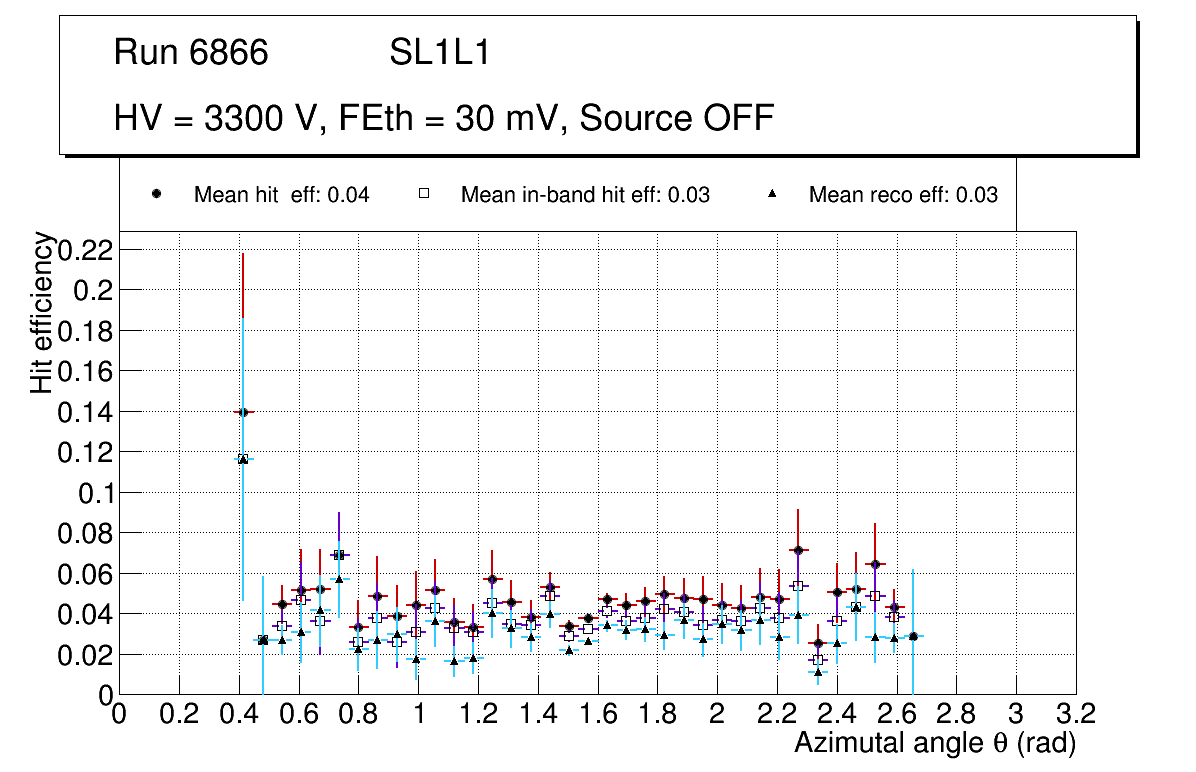This screenshot has width=1196, height=772.
Task: Click the 0.22 tick label on y-axis
Action: [x=85, y=249]
